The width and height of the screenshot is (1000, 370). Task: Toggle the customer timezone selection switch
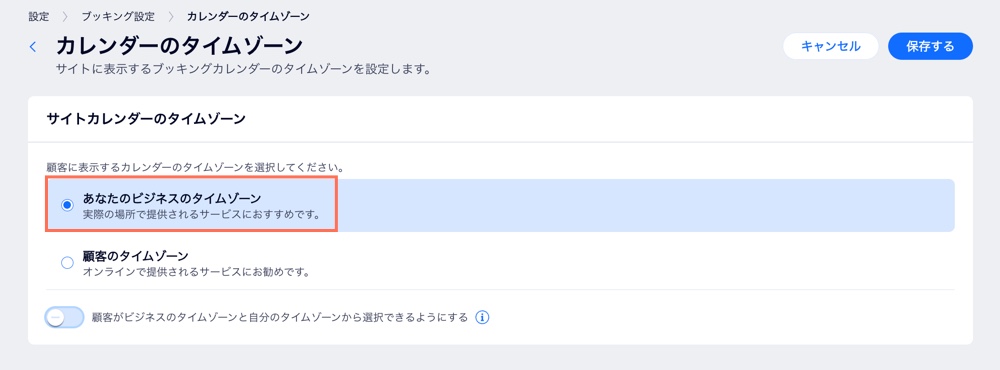click(64, 316)
